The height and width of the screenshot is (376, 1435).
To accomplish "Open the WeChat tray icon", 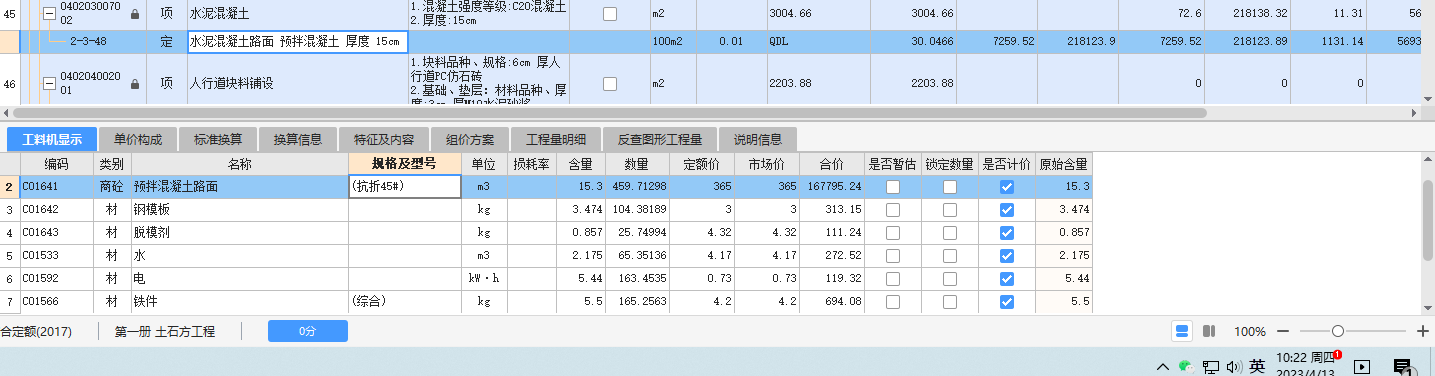I will click(1186, 367).
